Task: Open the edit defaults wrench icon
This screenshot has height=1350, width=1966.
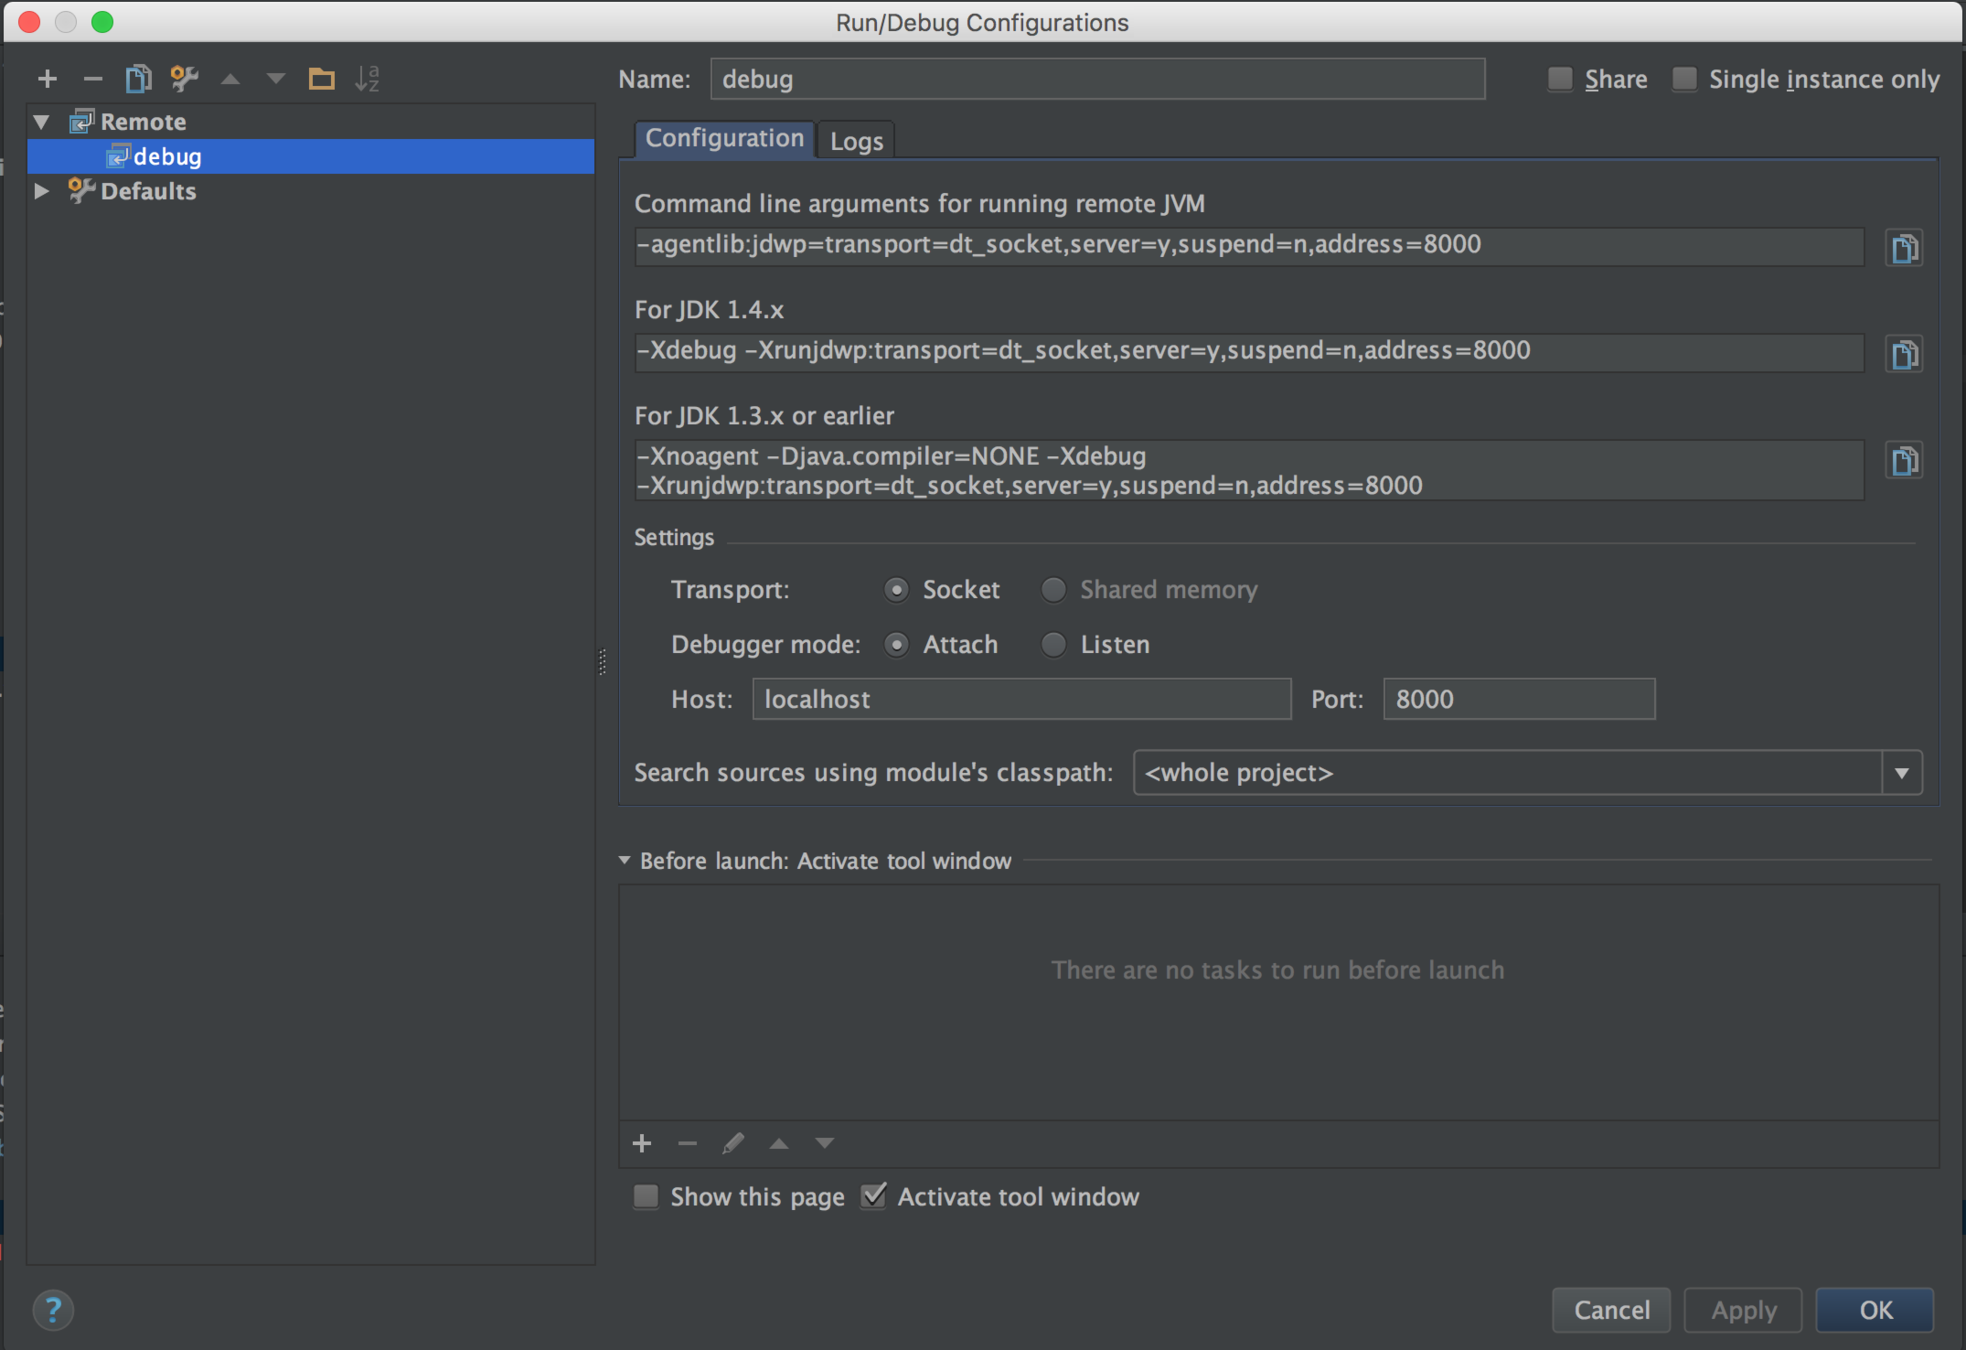Action: coord(184,78)
